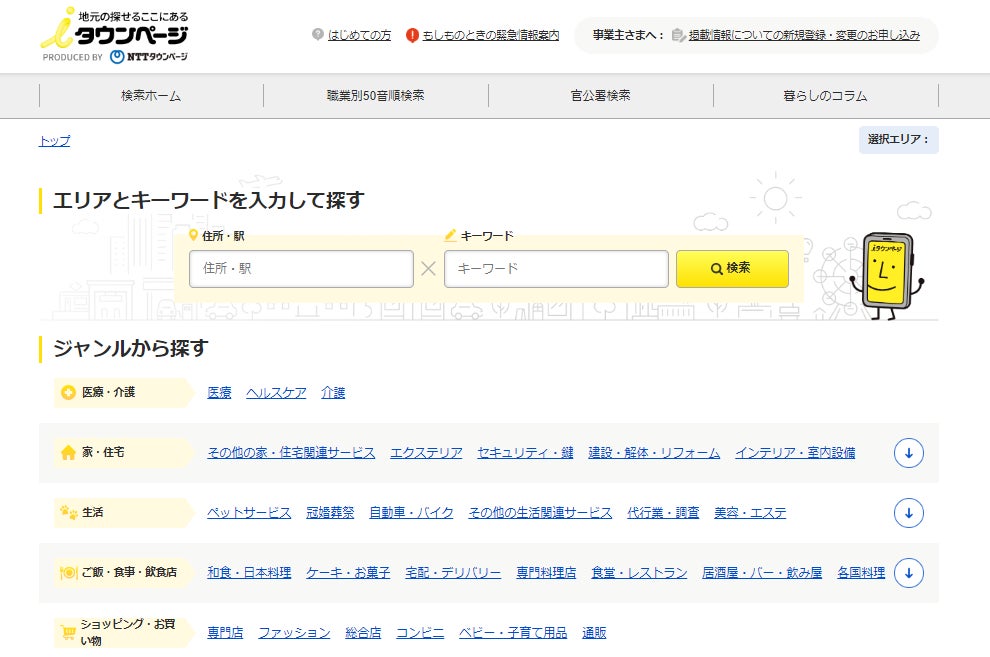Image resolution: width=990 pixels, height=657 pixels.
Task: Click the house icon beside 家・住宅
Action: [68, 453]
